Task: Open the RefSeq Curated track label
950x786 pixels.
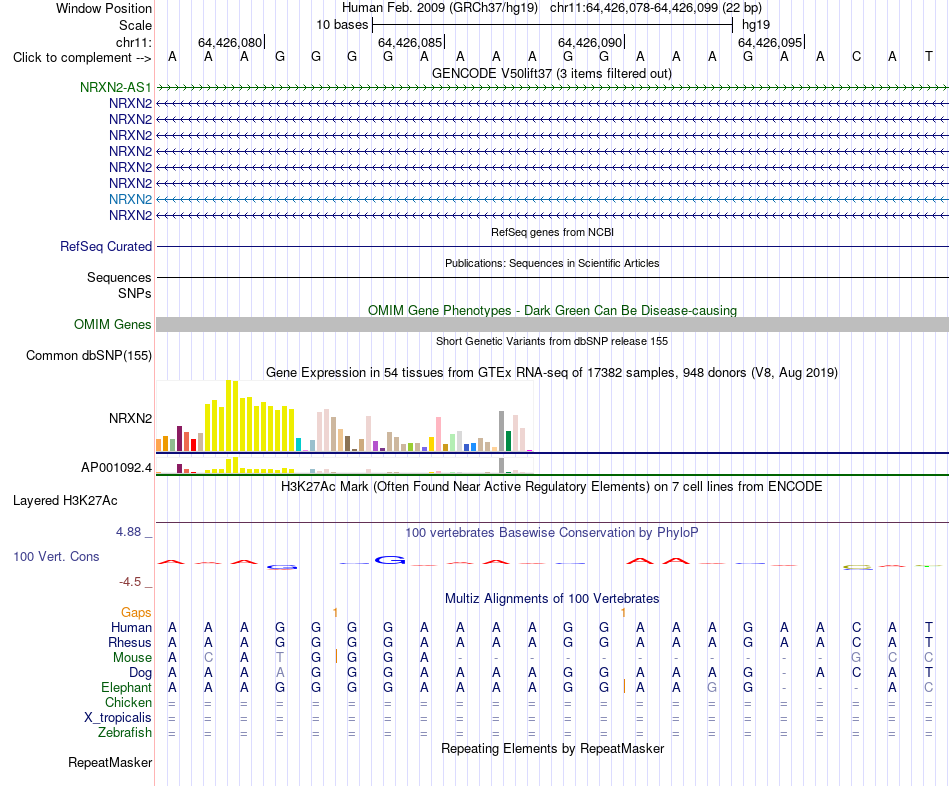Action: (105, 246)
